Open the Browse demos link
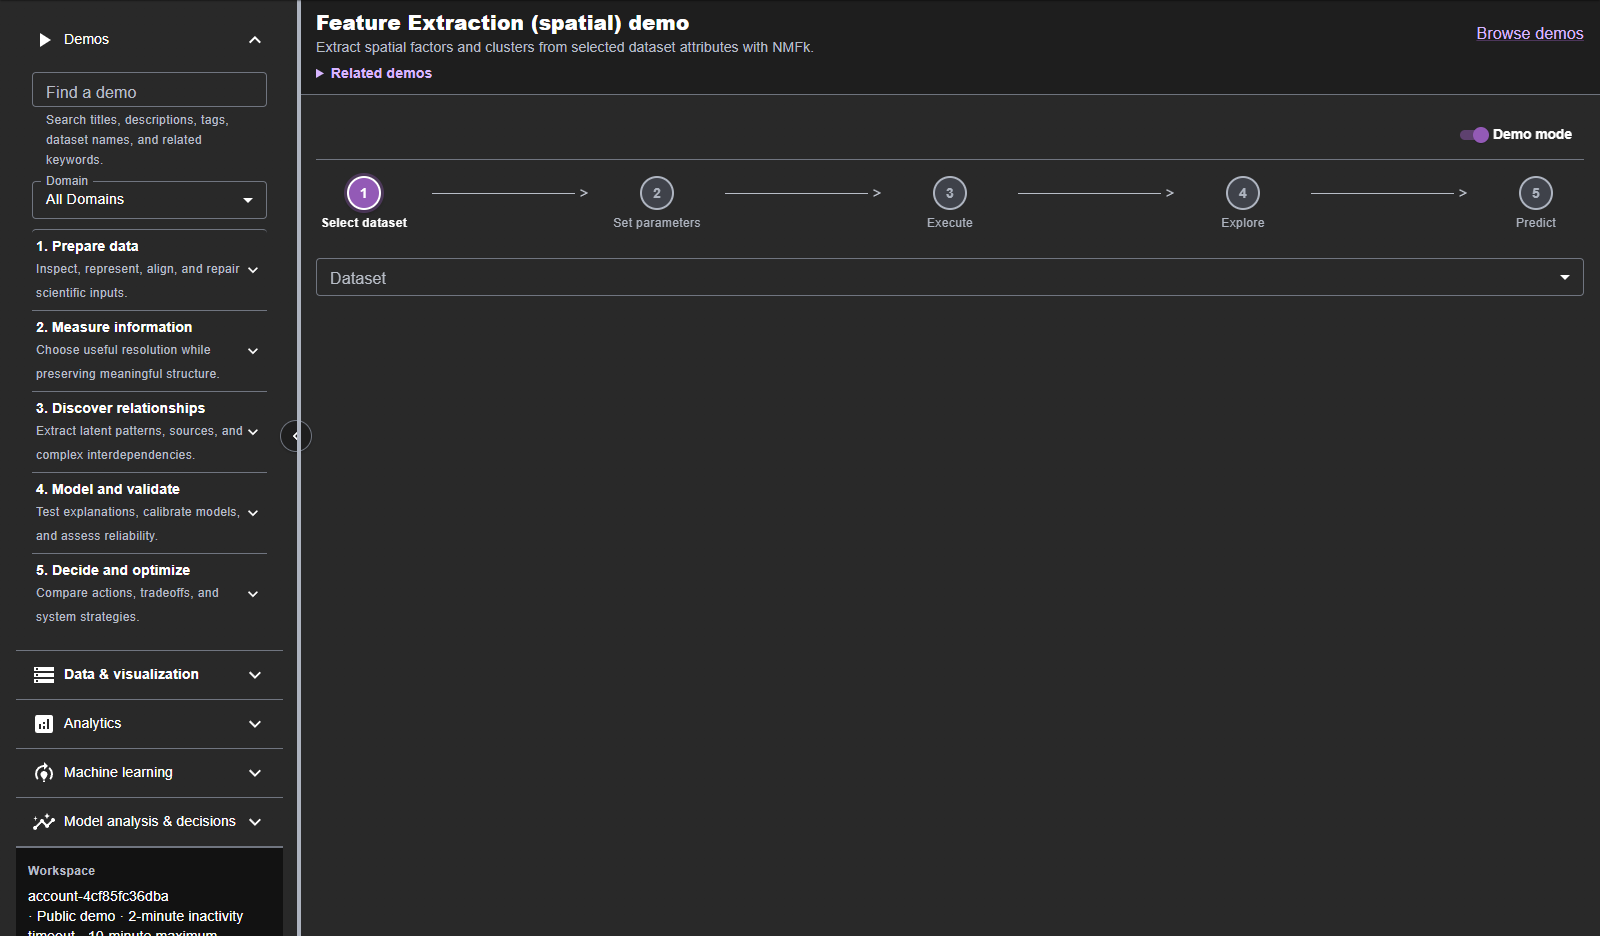1600x936 pixels. coord(1529,33)
